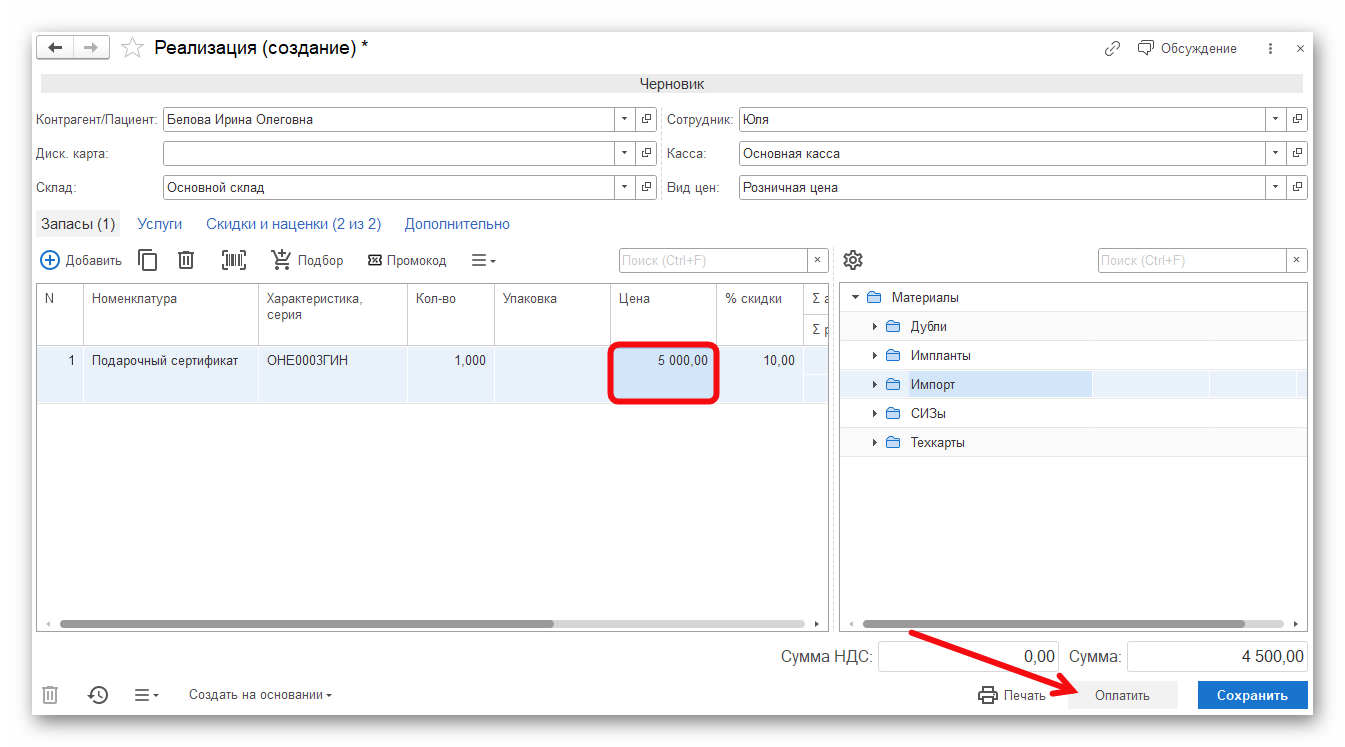Screen dimensions: 1345x747
Task: Open the Обсуждение discussion panel
Action: (x=1188, y=48)
